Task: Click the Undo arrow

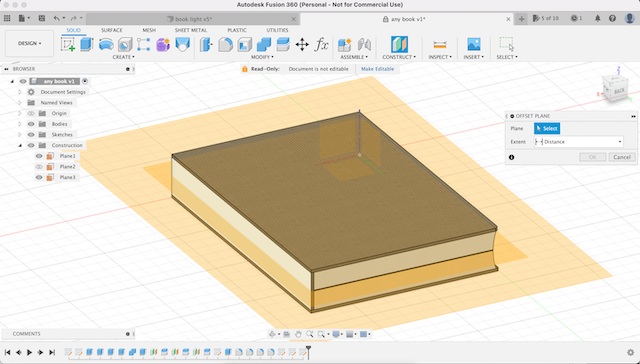Action: 56,18
